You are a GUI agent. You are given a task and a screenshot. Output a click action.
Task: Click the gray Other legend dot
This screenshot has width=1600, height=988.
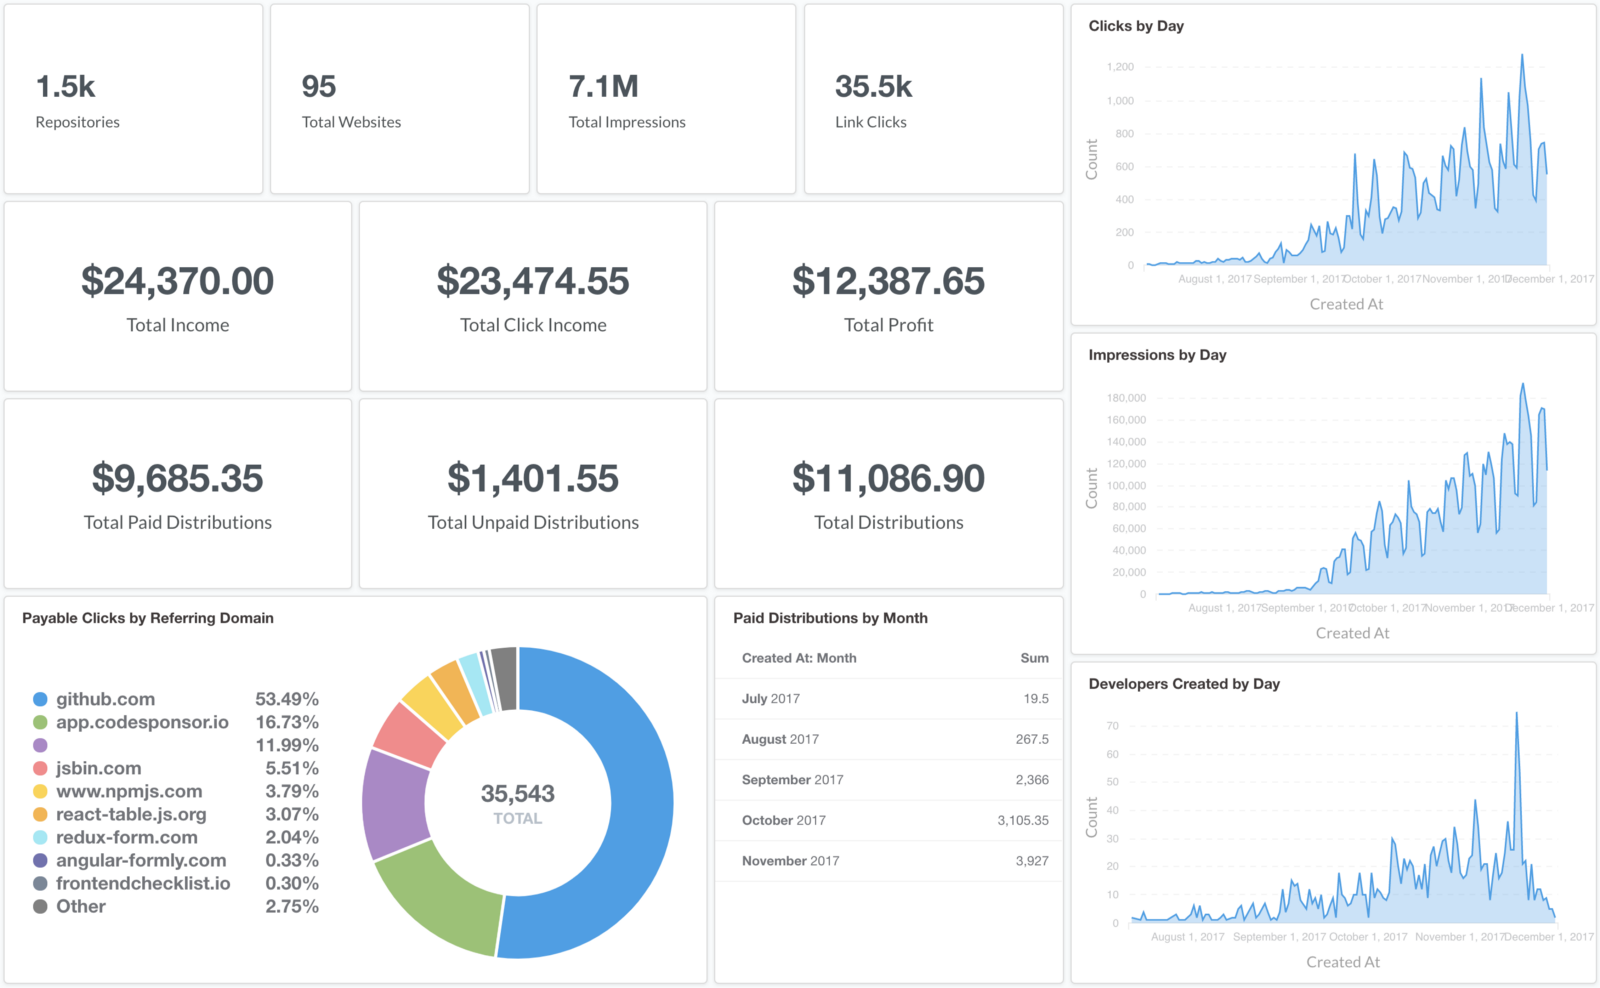[x=40, y=906]
